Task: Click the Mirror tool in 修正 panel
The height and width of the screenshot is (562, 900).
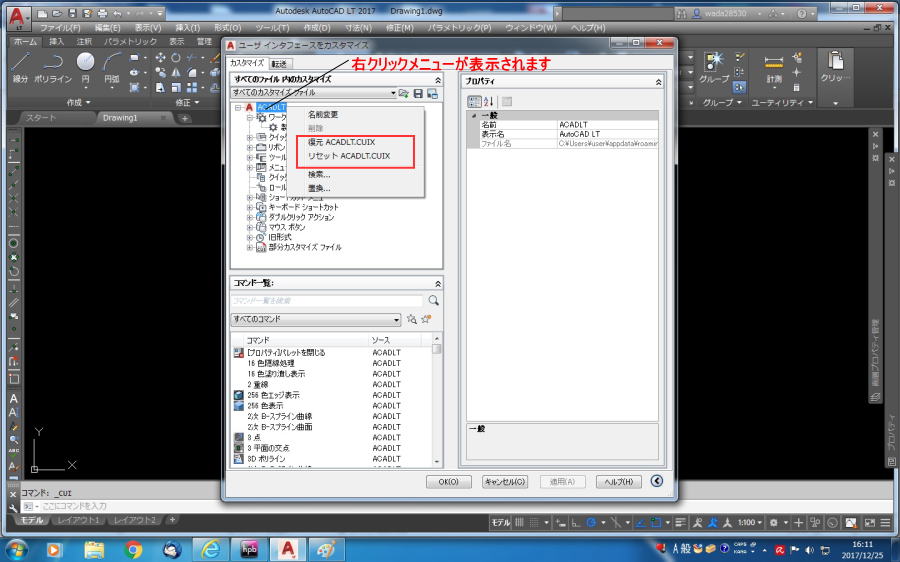Action: [x=176, y=72]
